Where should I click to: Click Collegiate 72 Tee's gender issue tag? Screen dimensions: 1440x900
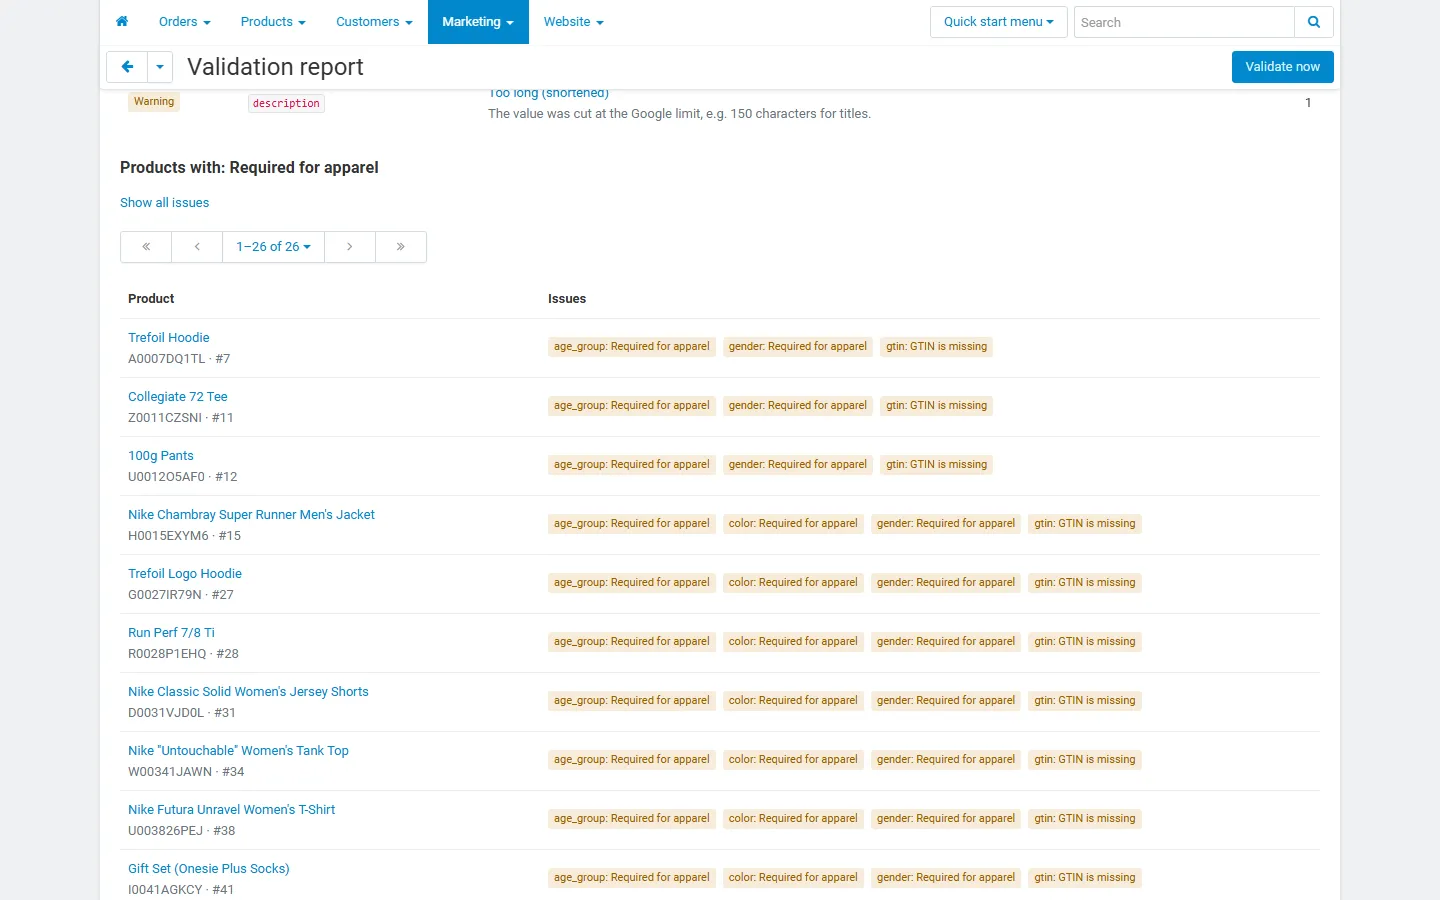(798, 406)
